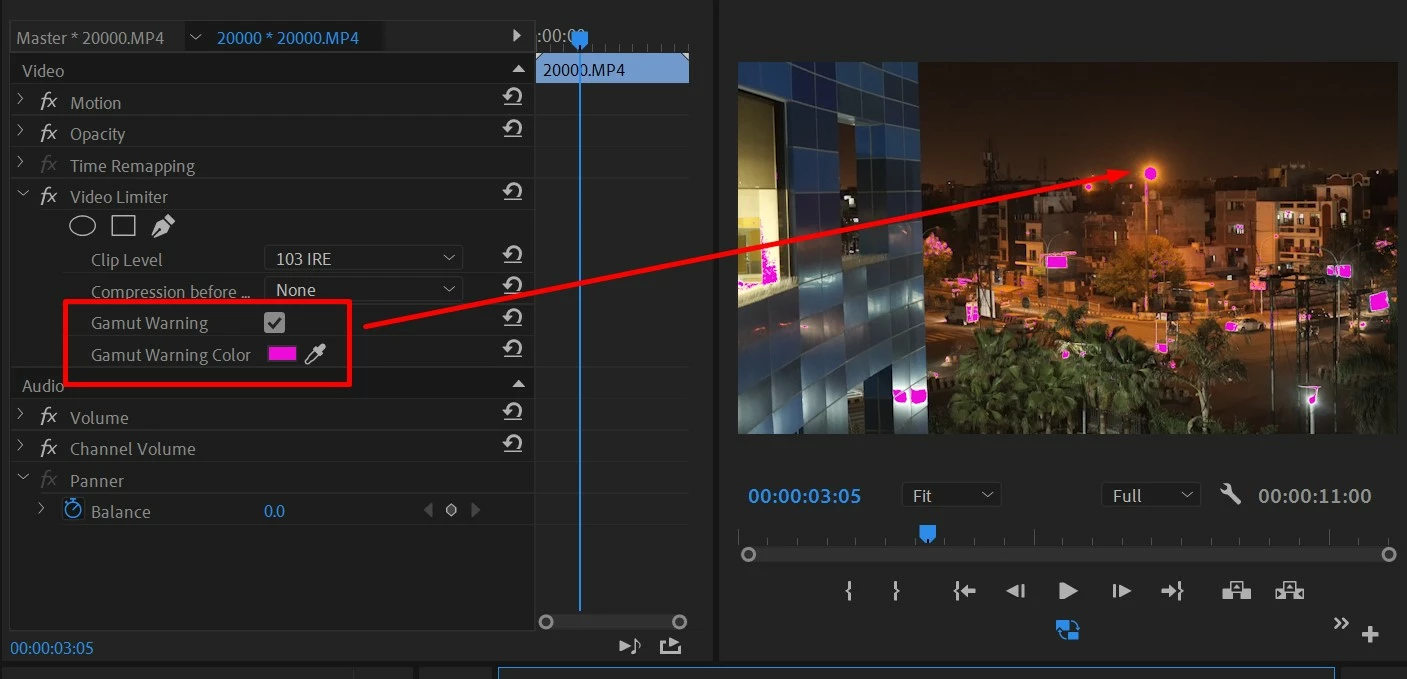Toggle the fx badge for Motion
Screen dimensions: 1407x679
tap(48, 102)
